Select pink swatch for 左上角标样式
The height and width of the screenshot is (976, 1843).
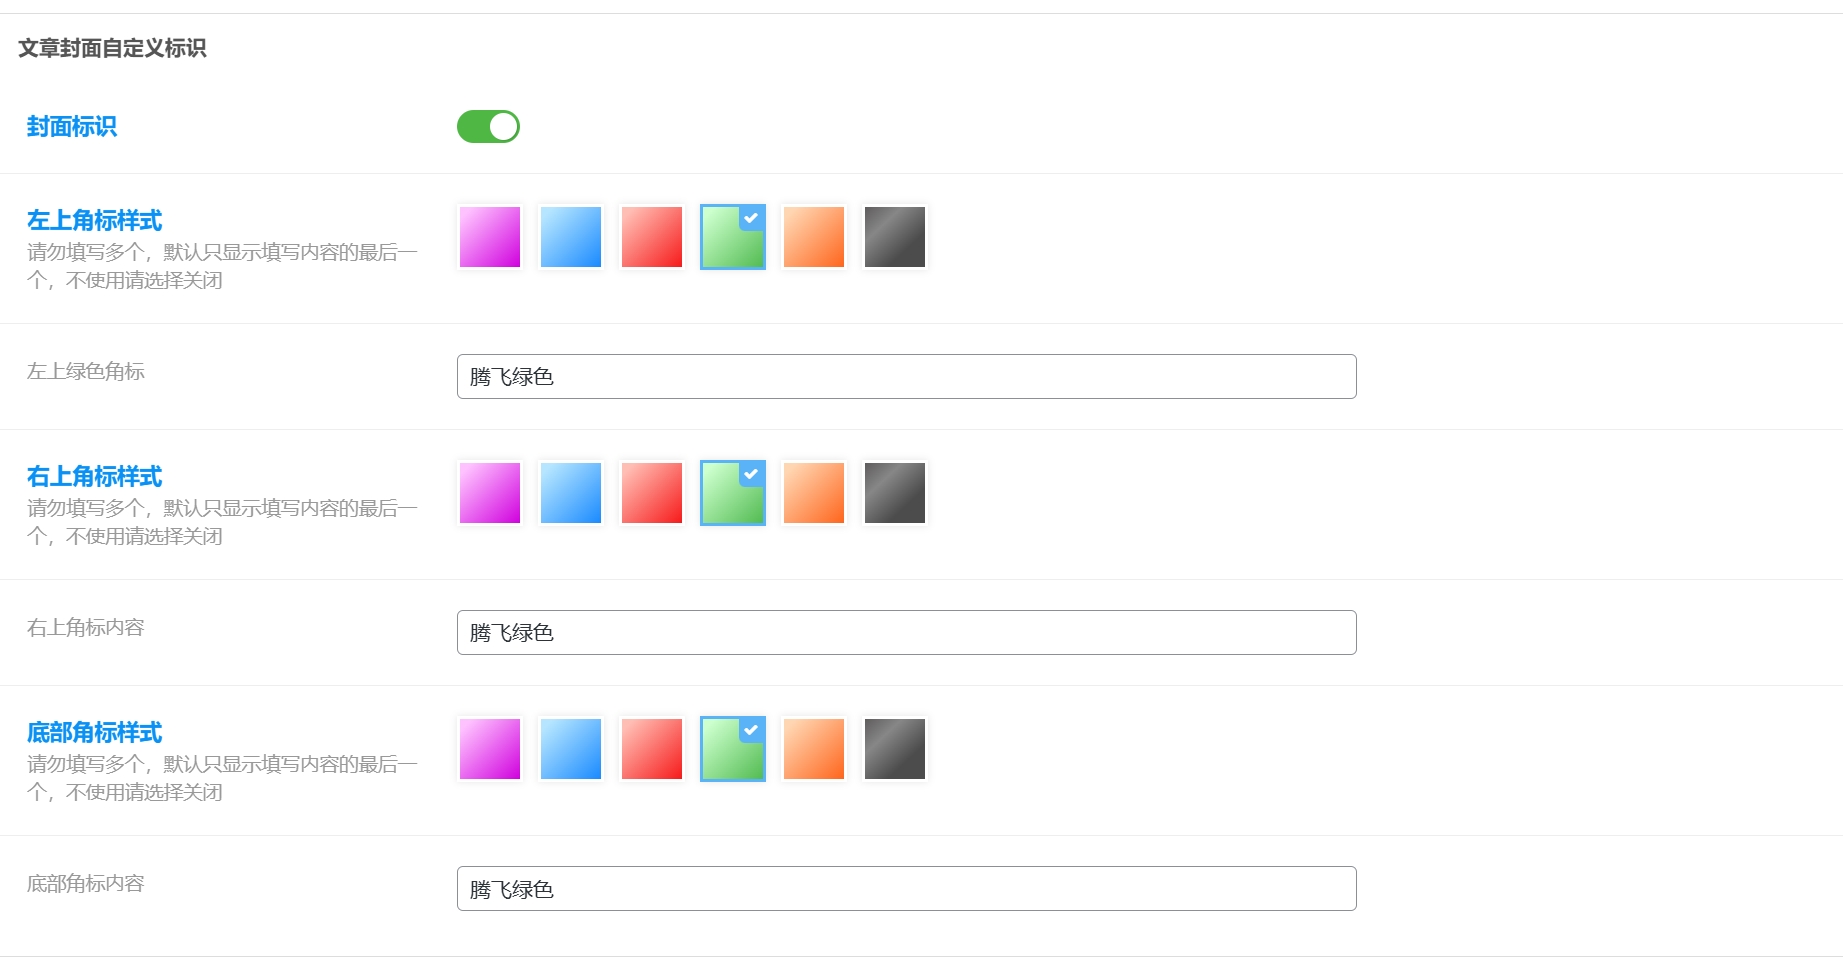click(490, 237)
